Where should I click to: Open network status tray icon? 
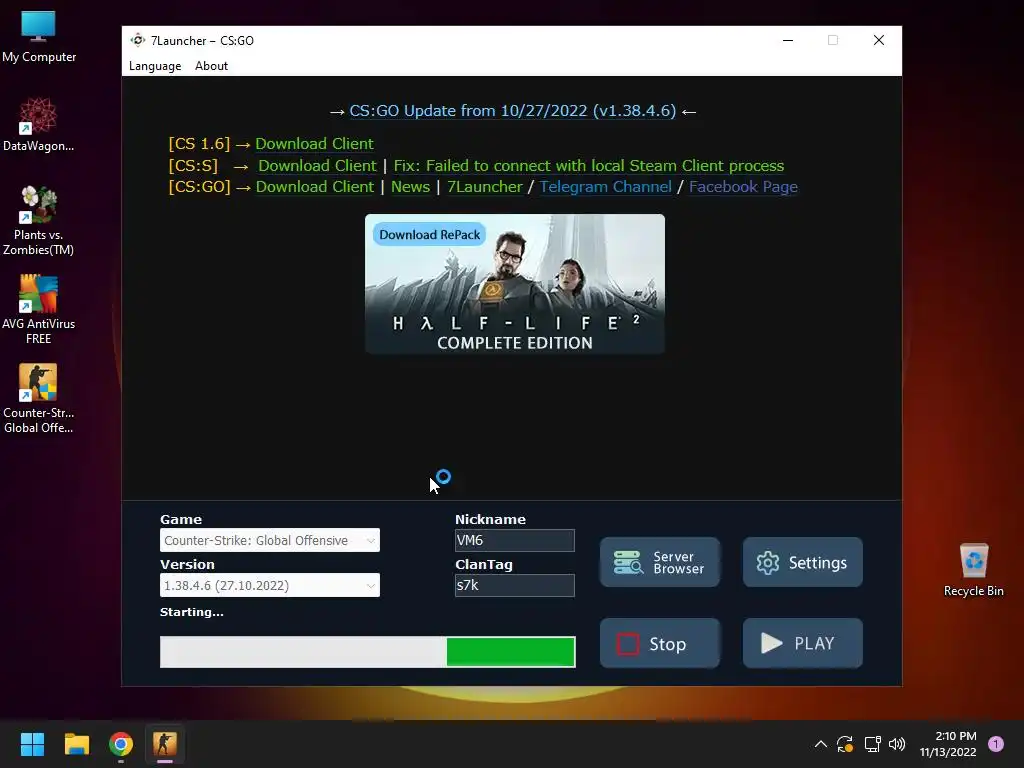[872, 744]
